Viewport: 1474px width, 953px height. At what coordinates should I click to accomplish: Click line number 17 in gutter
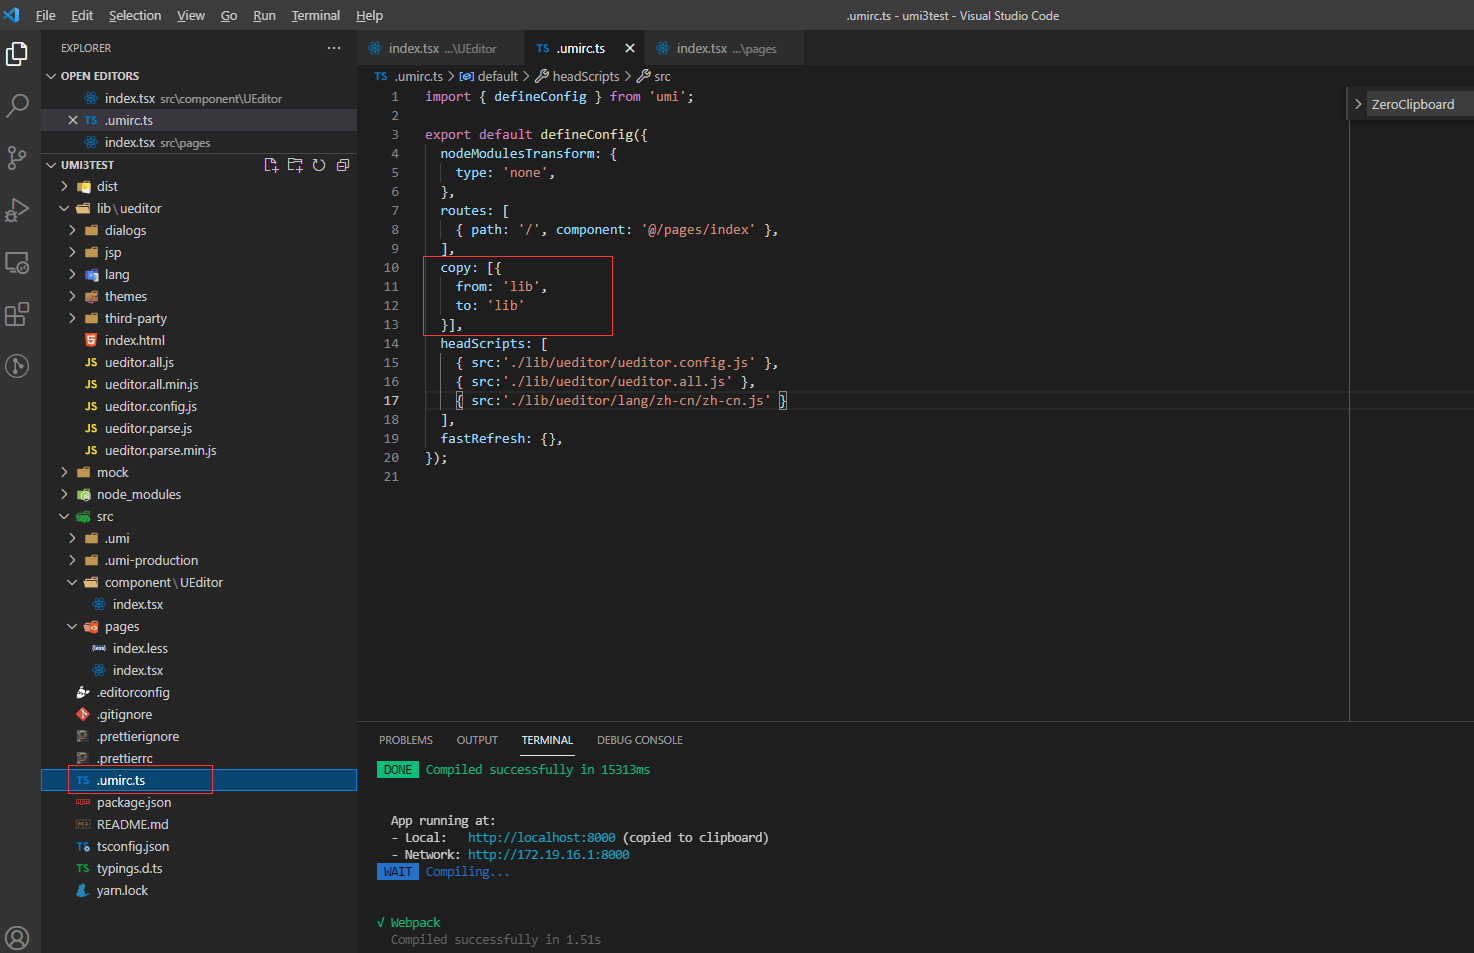(x=391, y=401)
